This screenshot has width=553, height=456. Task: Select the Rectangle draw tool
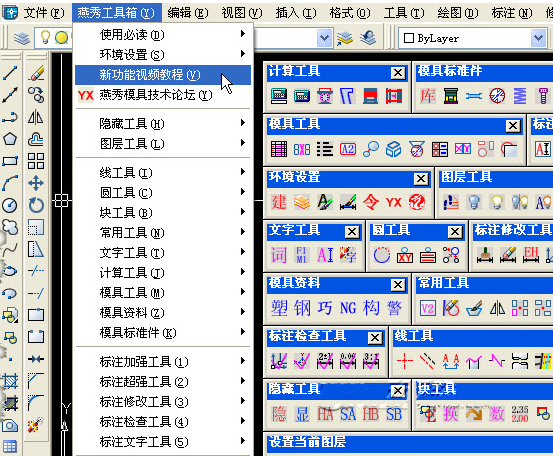point(10,161)
